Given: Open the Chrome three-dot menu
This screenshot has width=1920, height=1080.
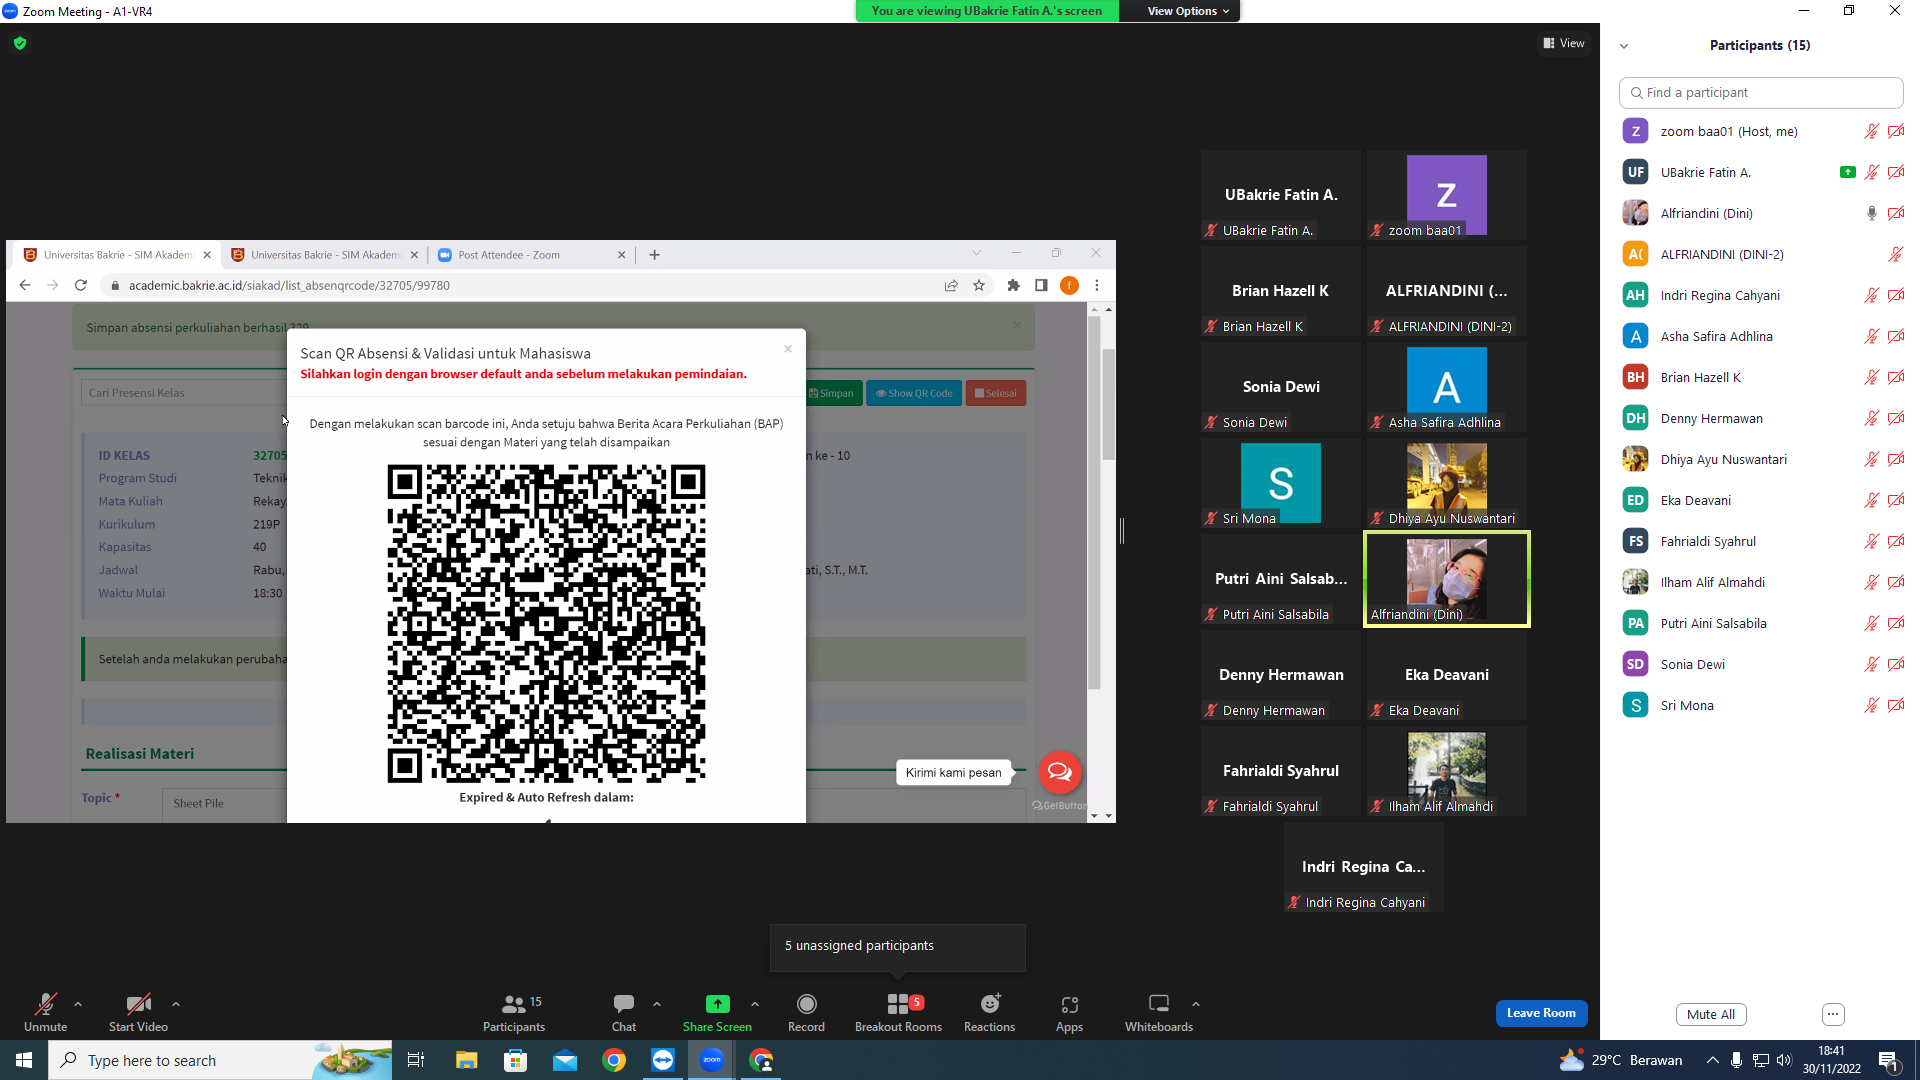Looking at the screenshot, I should 1097,285.
